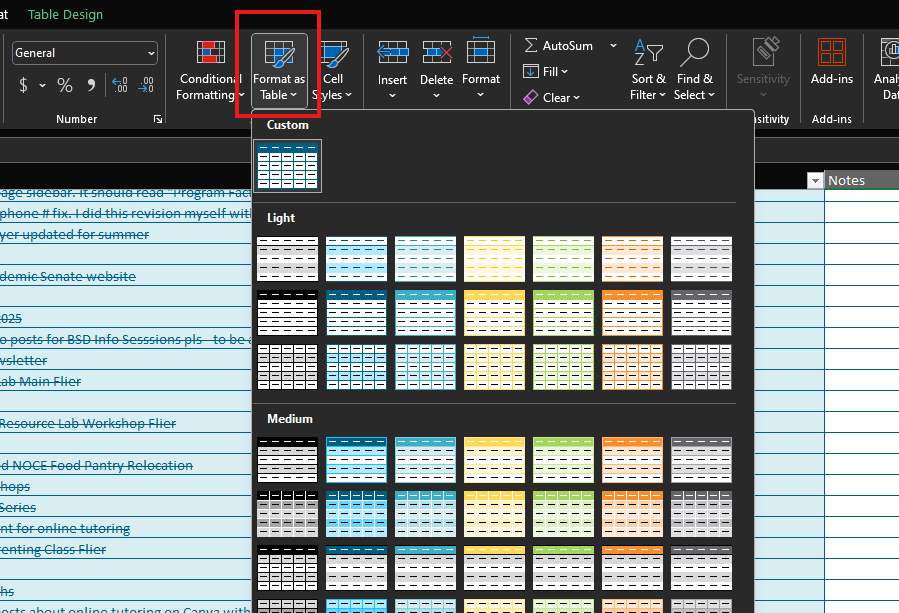Click the Notes column header

861,181
